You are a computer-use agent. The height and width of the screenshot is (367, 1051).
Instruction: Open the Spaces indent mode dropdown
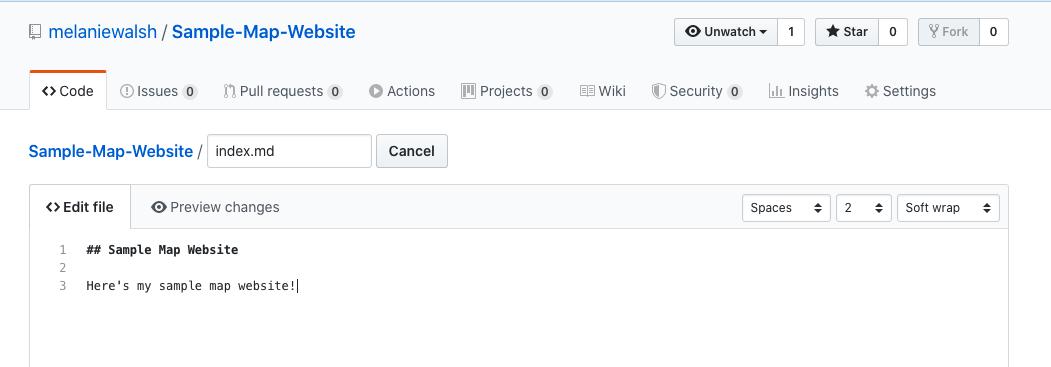pos(786,208)
